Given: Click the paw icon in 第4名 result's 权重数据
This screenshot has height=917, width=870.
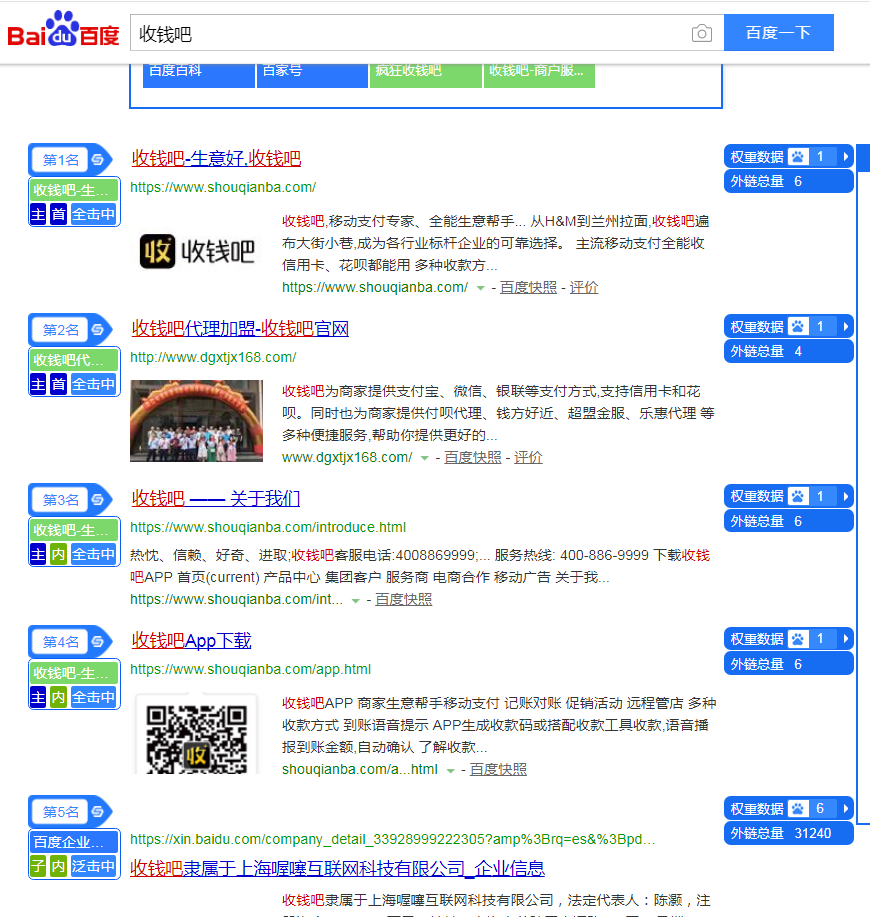Looking at the screenshot, I should point(798,639).
